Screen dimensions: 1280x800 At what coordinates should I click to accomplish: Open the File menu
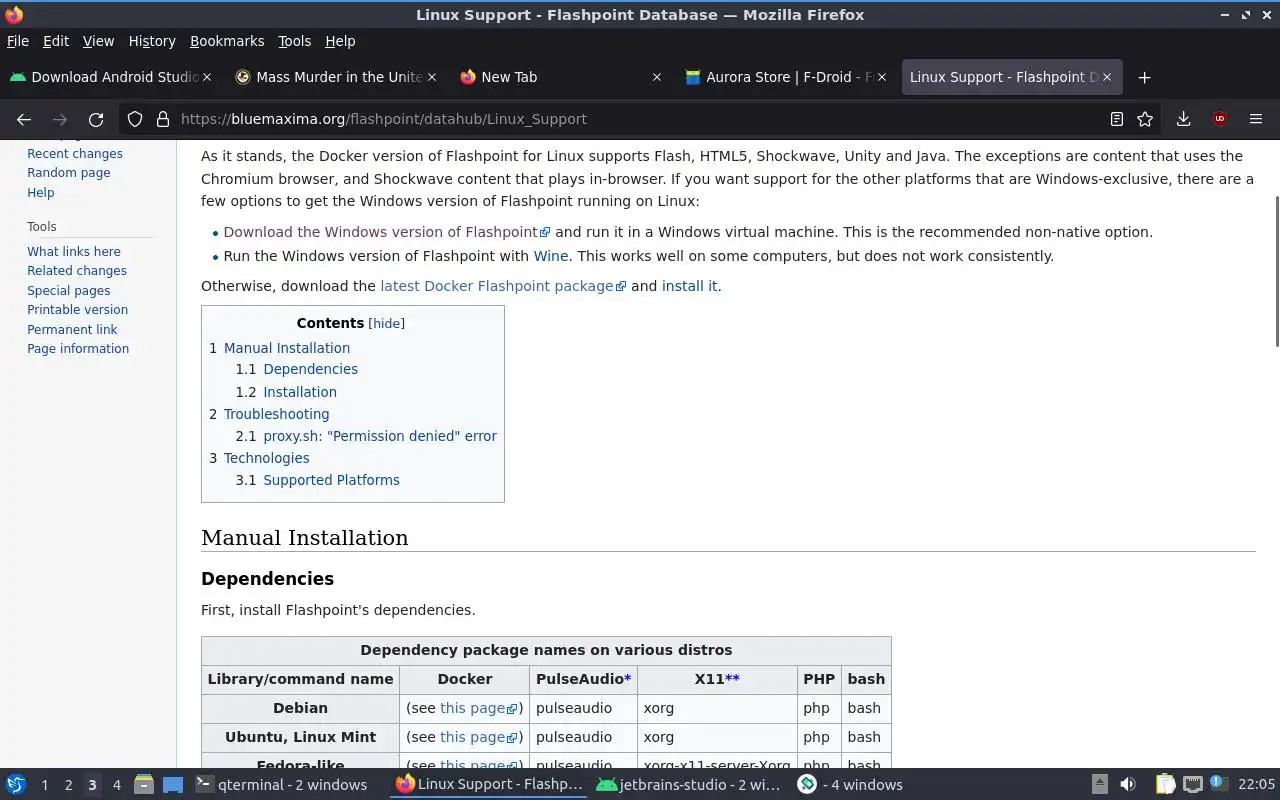tap(18, 41)
